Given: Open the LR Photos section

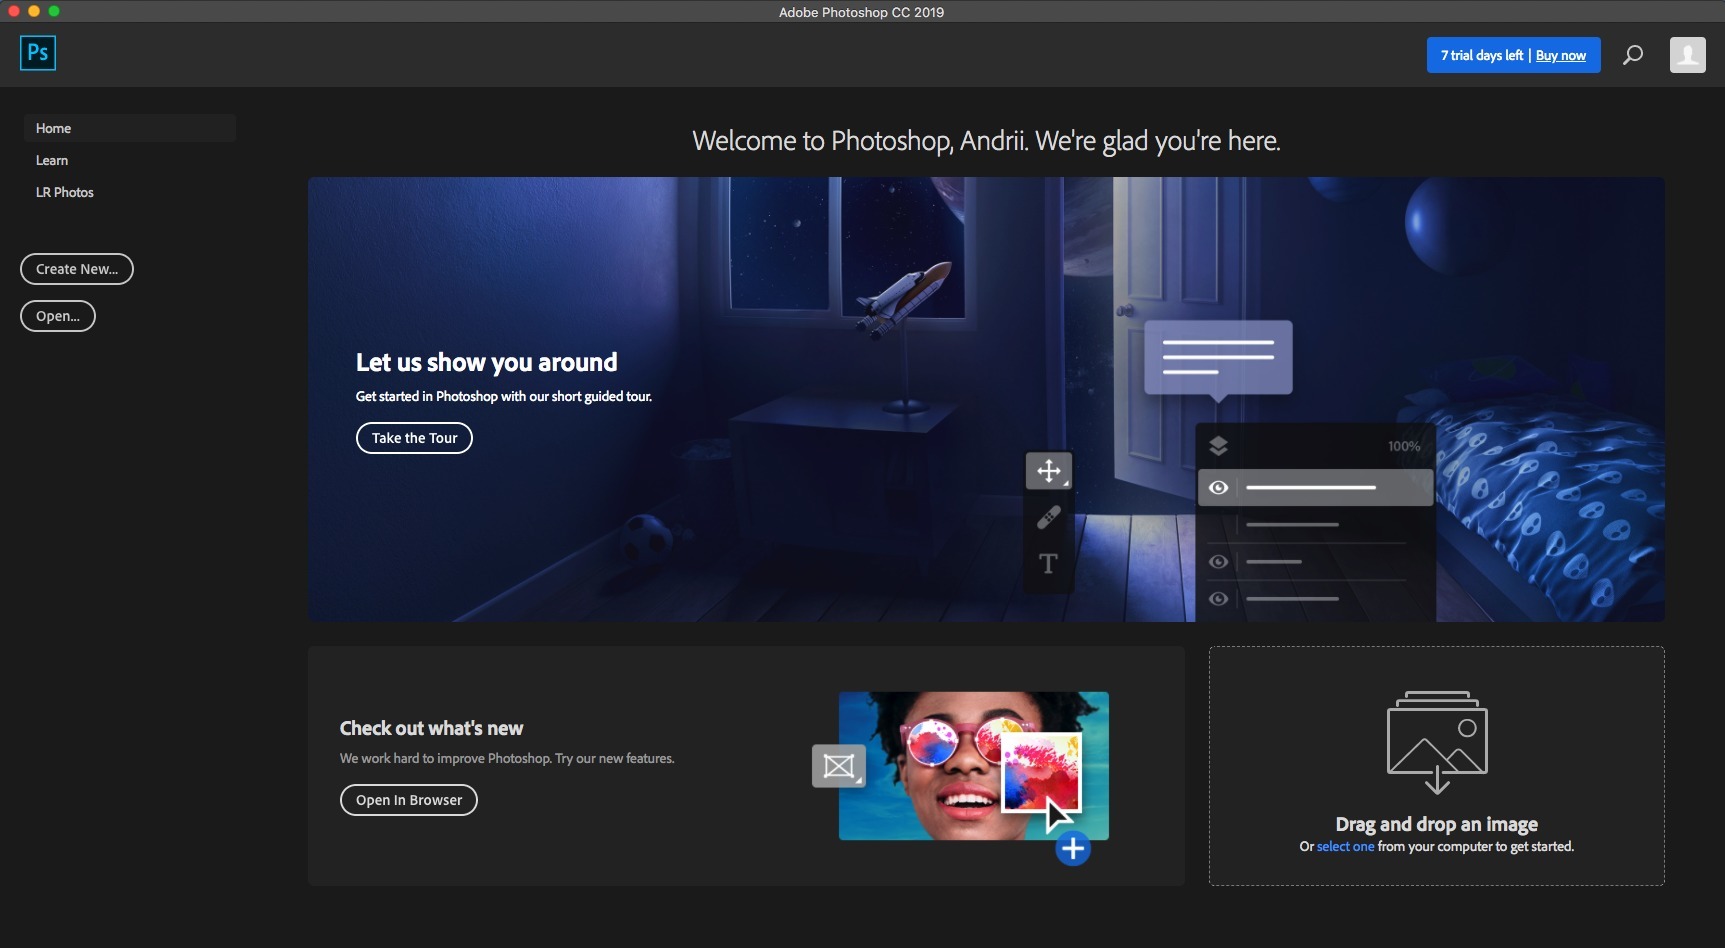Looking at the screenshot, I should click(x=65, y=192).
